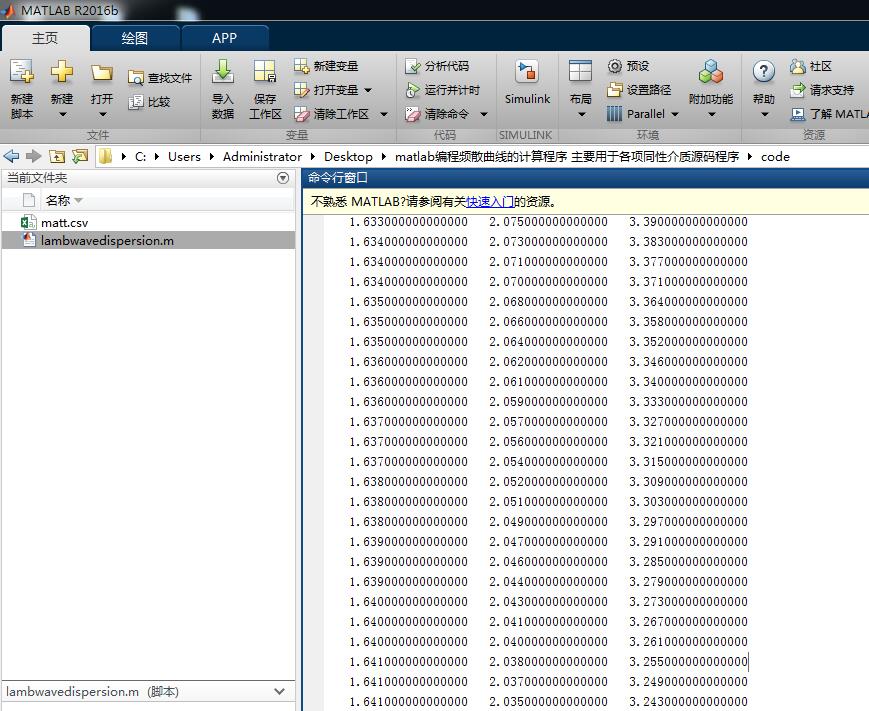The width and height of the screenshot is (869, 711).
Task: Expand the Help (帮助) dropdown arrow
Action: pyautogui.click(x=764, y=115)
